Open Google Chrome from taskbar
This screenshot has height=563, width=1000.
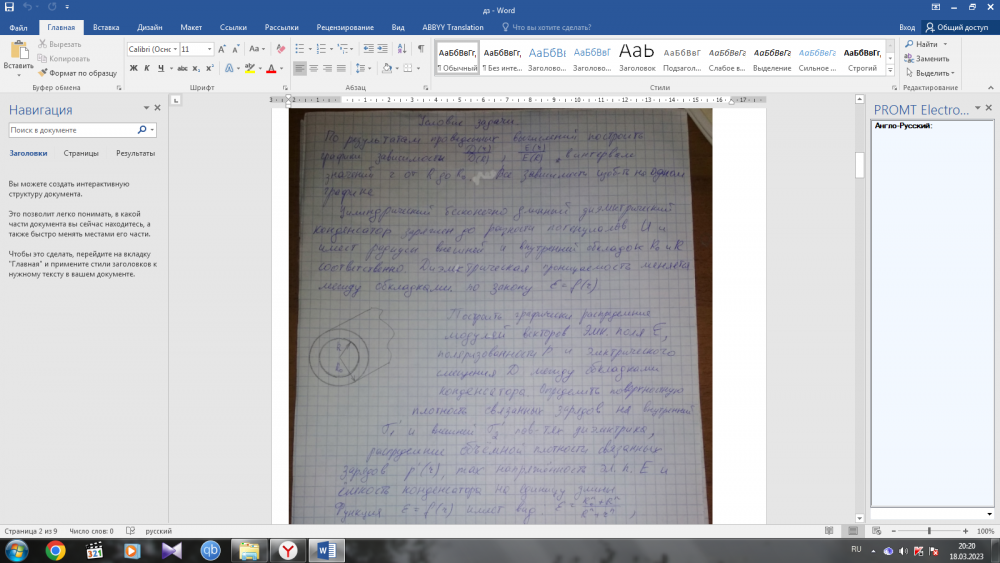click(x=55, y=550)
